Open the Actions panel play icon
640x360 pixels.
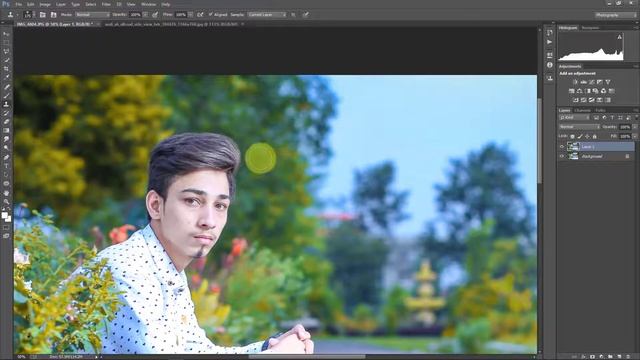pos(550,42)
